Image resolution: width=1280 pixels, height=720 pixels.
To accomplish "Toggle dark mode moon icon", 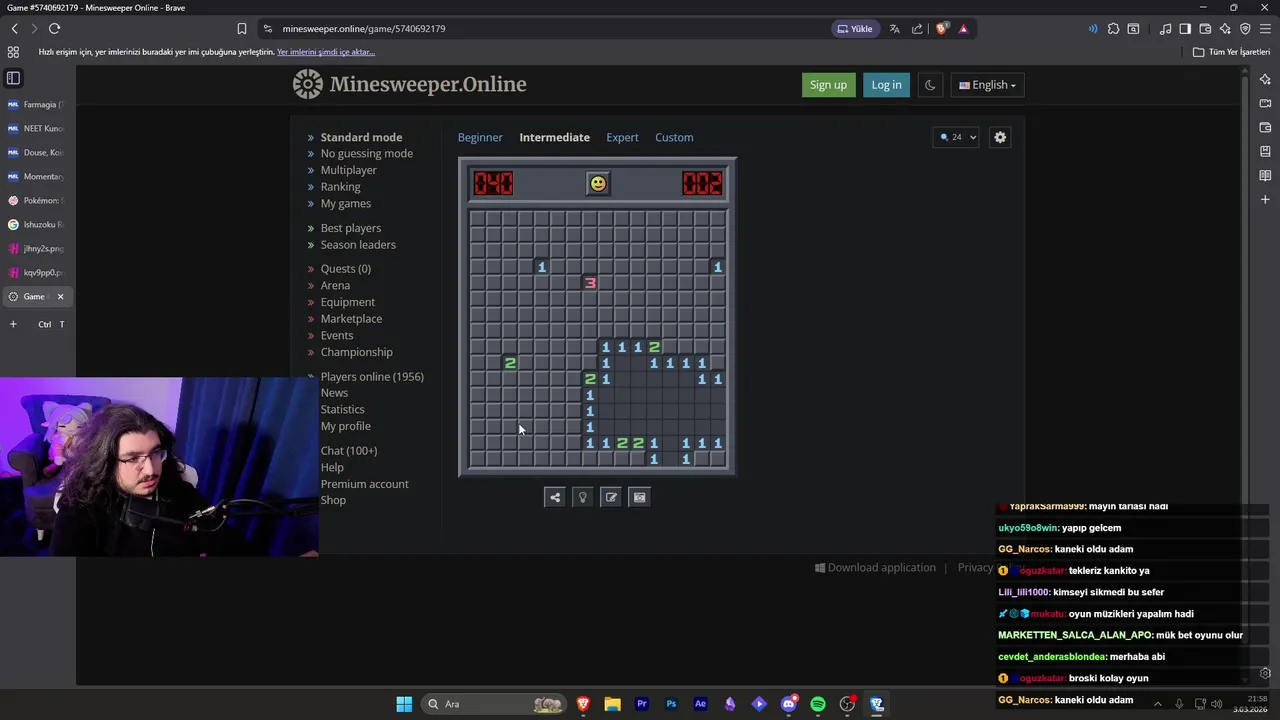I will 930,85.
